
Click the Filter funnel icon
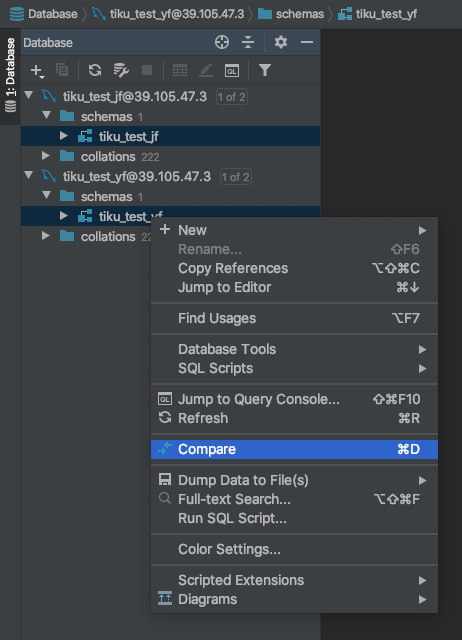coord(265,70)
